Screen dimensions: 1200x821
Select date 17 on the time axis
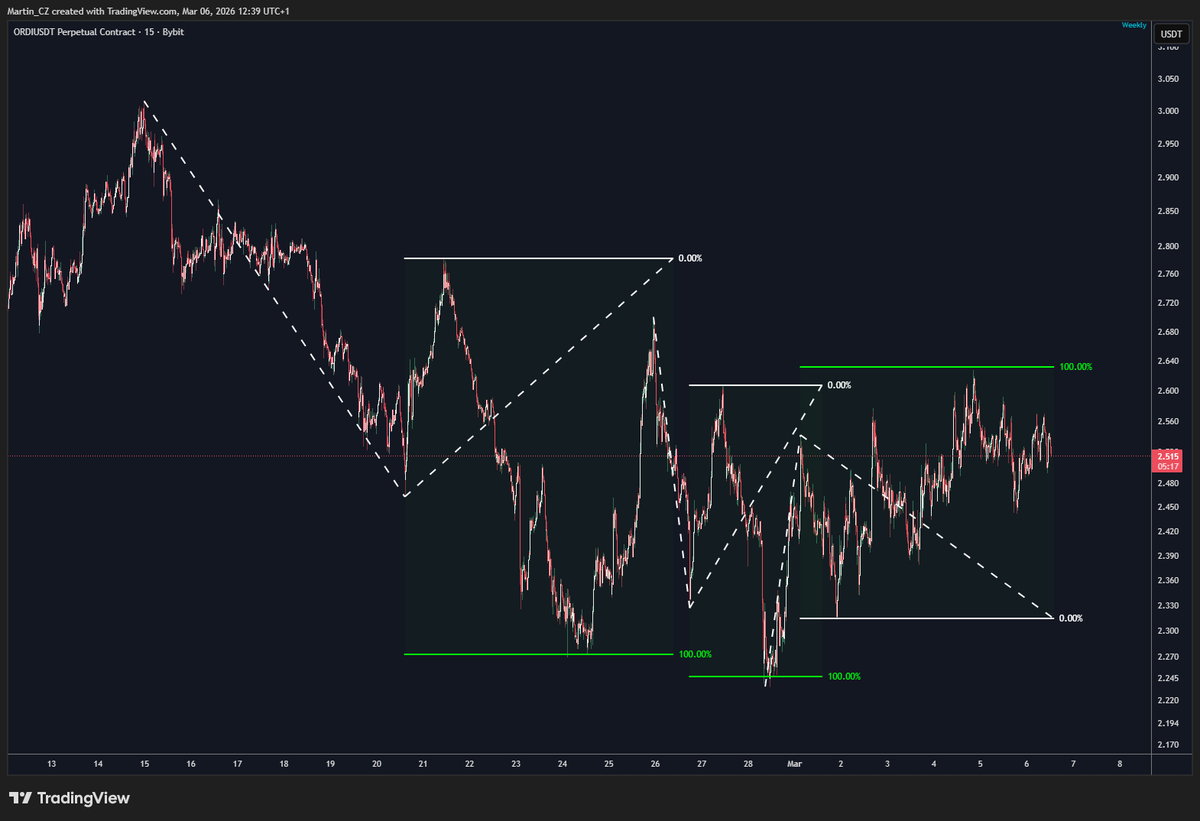pyautogui.click(x=237, y=764)
